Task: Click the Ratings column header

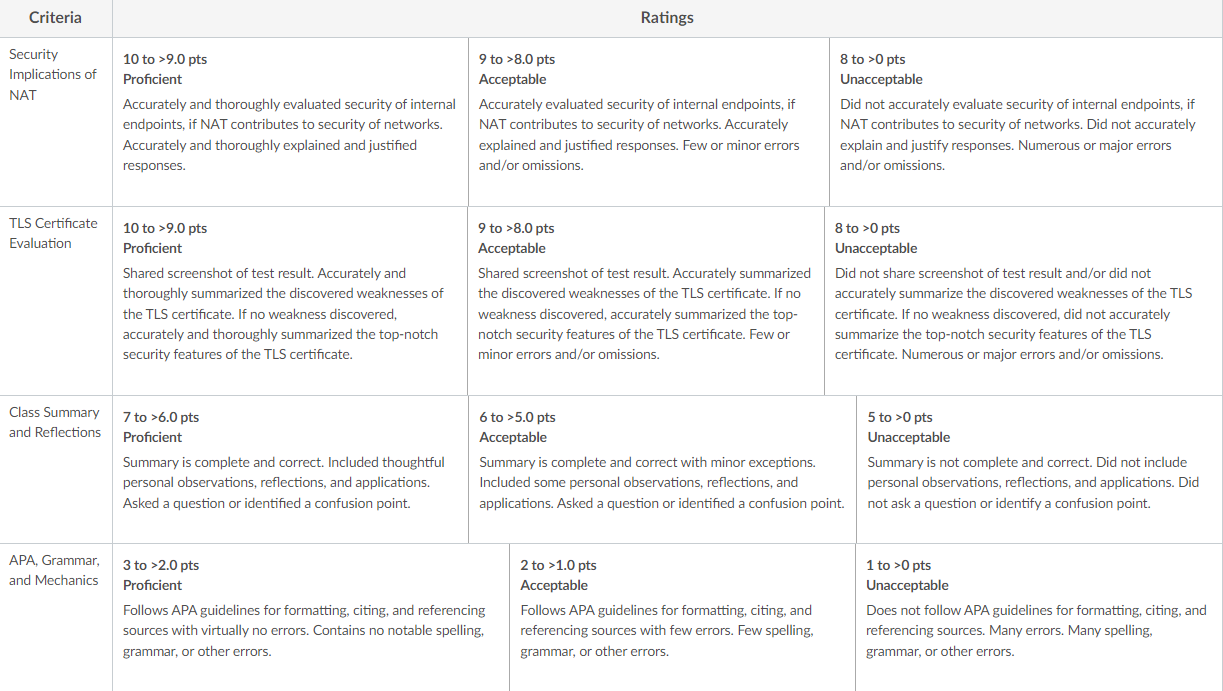Action: point(667,18)
